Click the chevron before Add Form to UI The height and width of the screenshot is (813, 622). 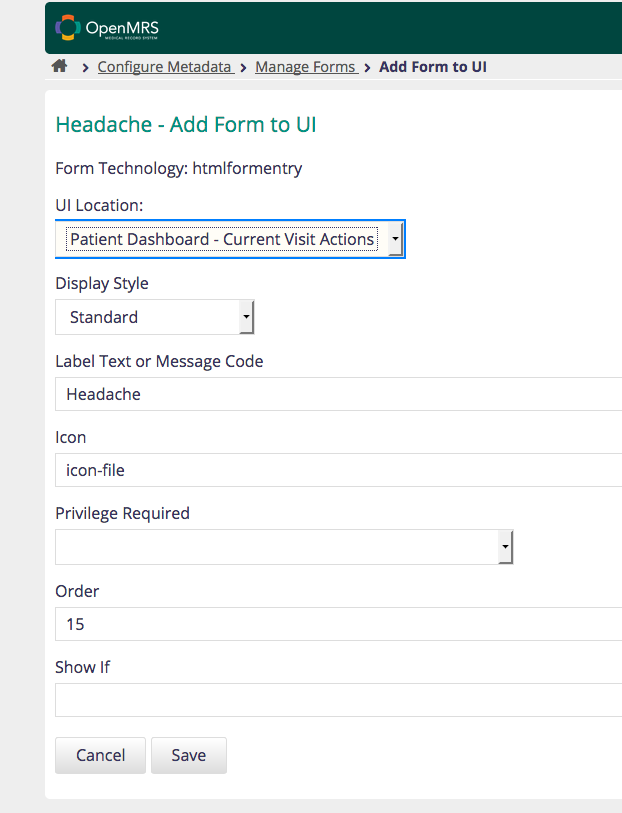pyautogui.click(x=368, y=68)
